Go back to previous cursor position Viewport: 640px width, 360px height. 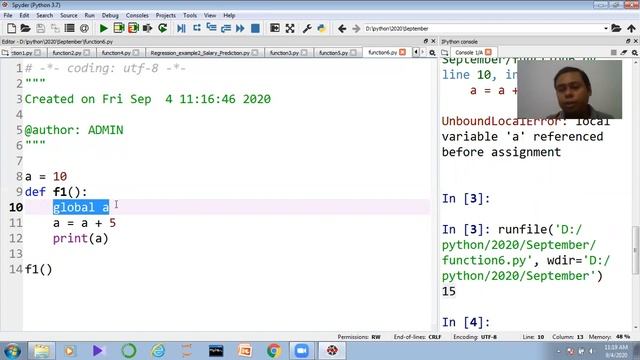[x=342, y=28]
